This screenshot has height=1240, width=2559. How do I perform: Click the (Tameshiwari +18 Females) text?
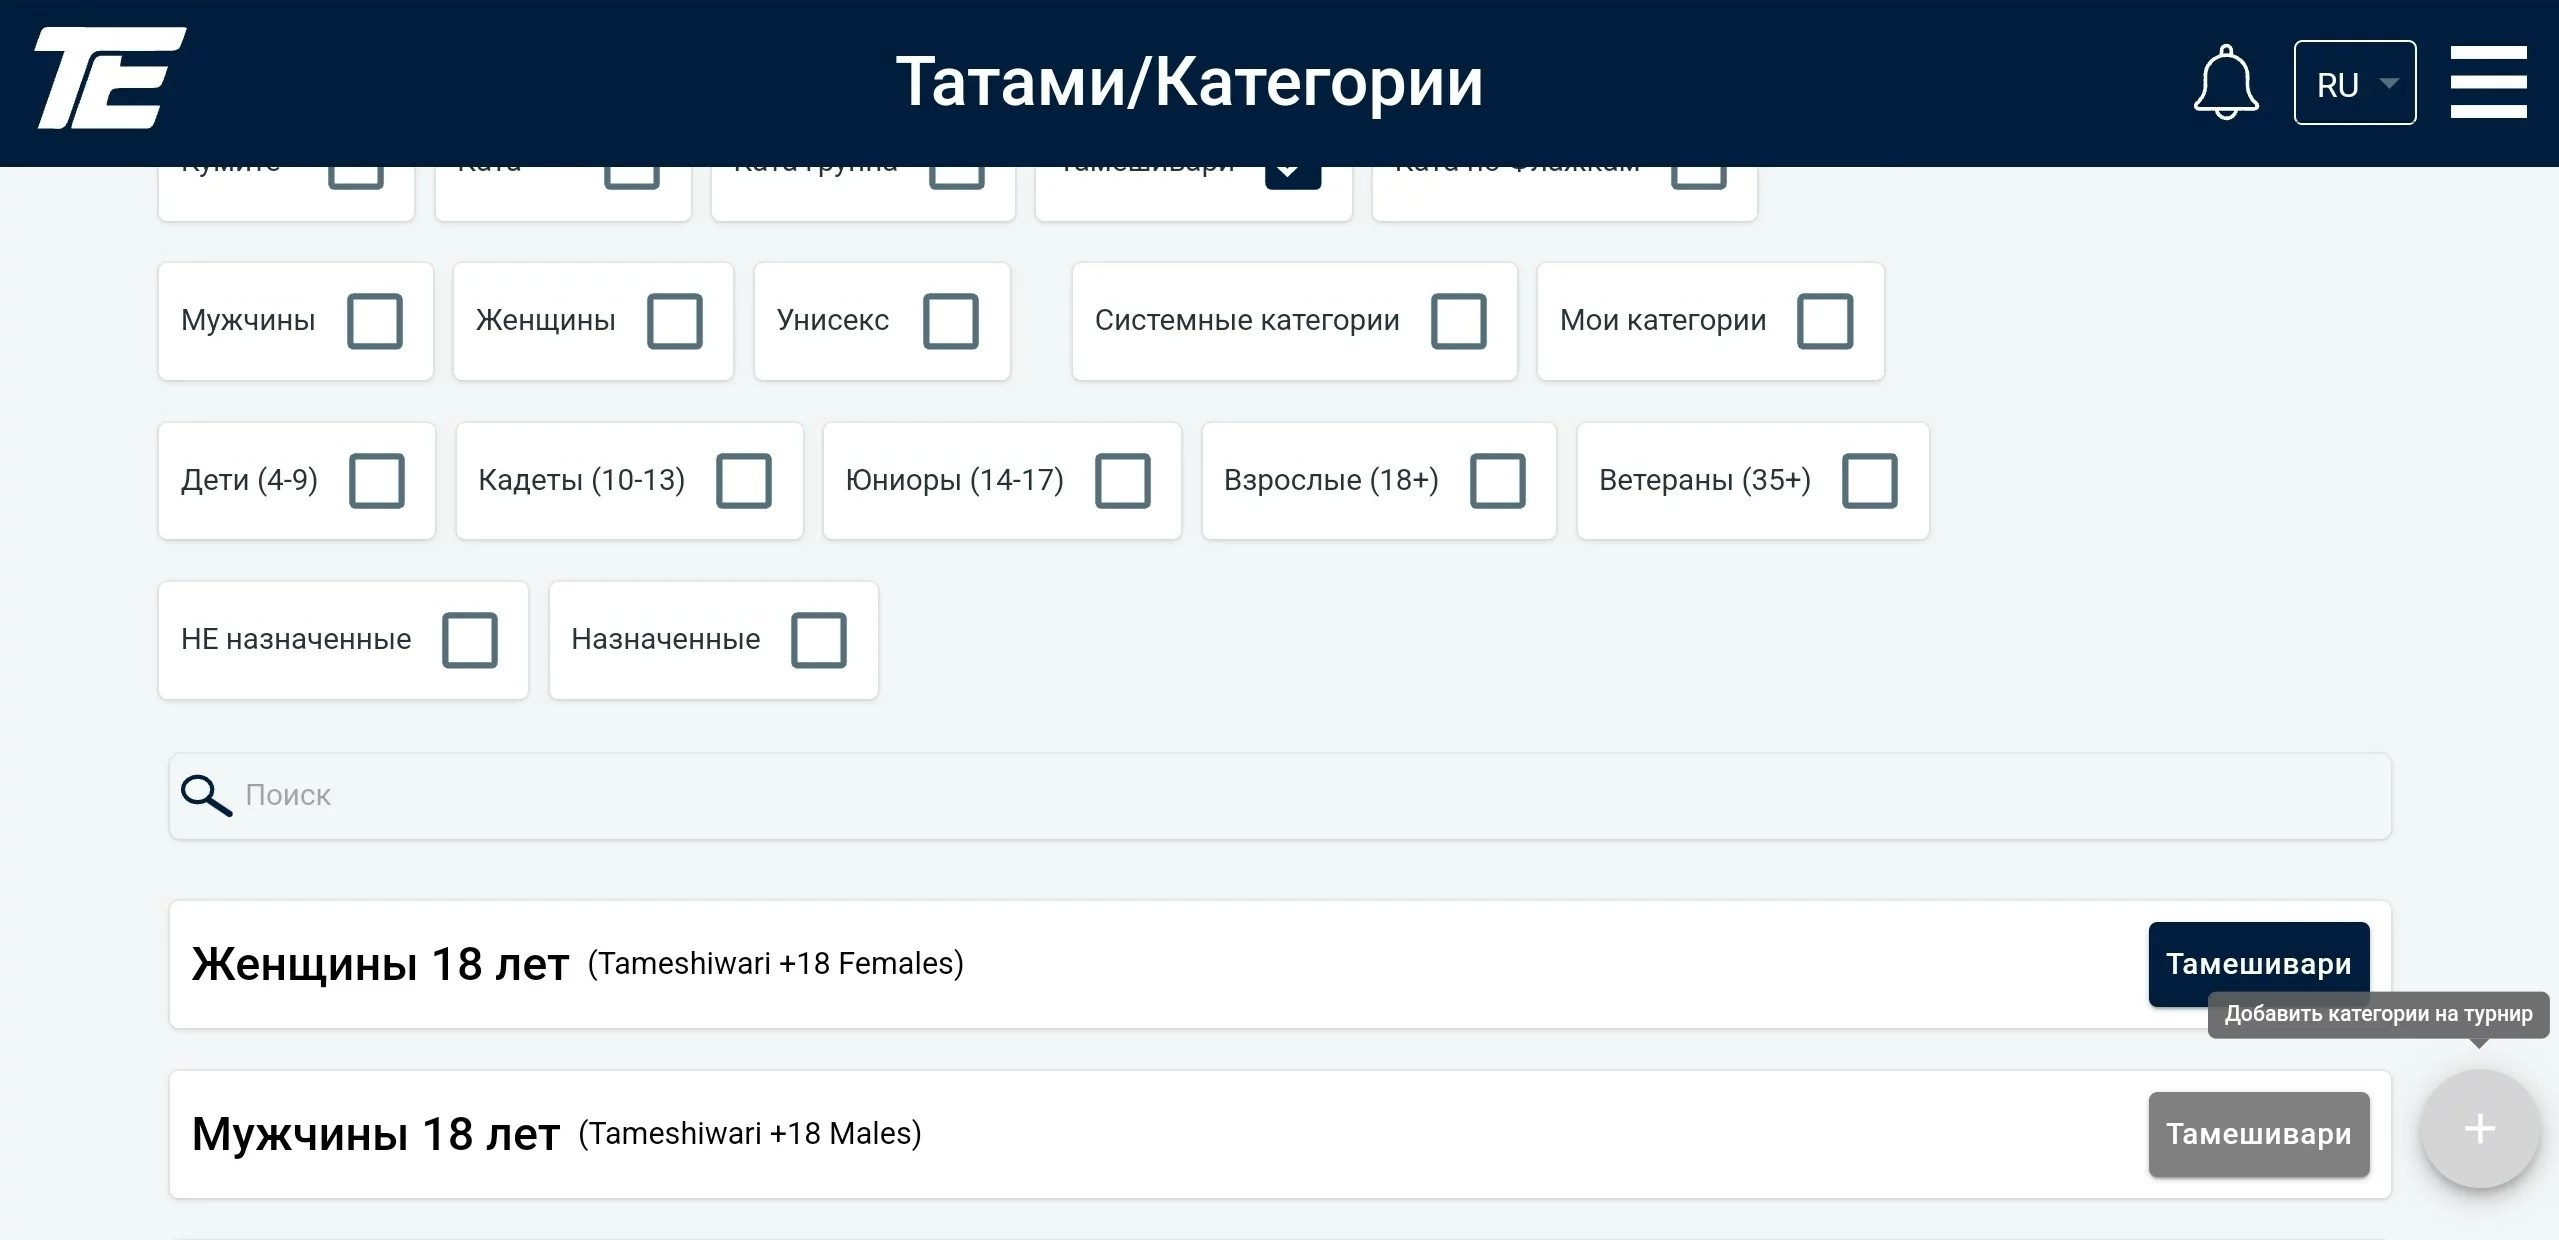point(776,964)
